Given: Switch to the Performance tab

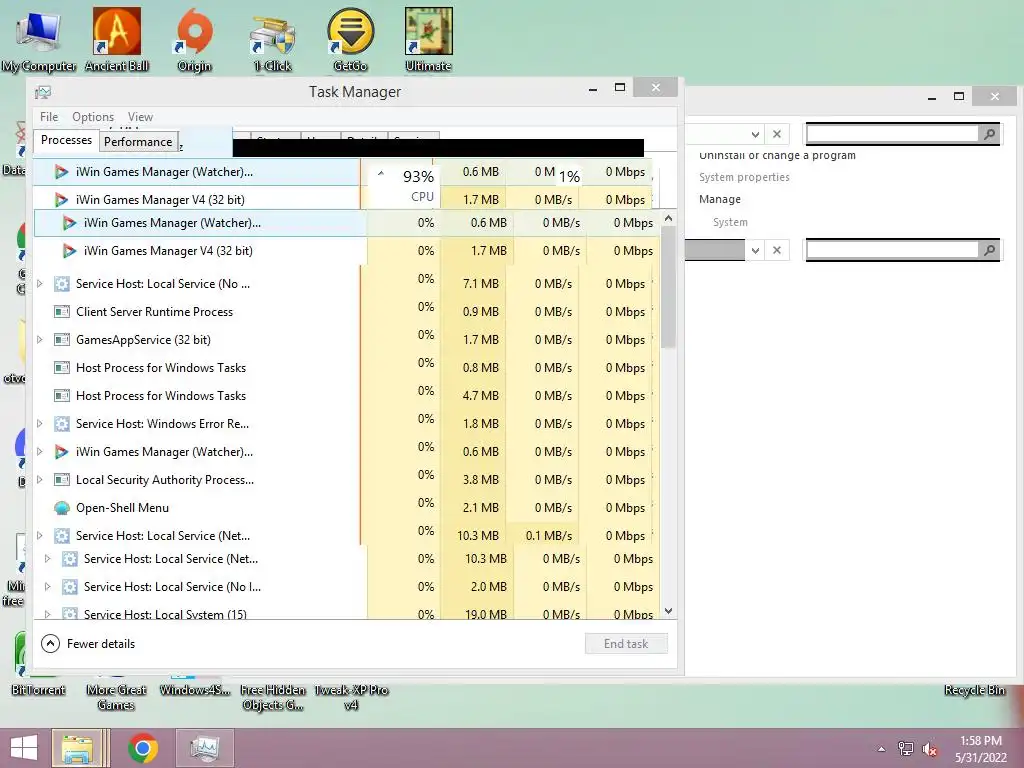Looking at the screenshot, I should point(138,142).
